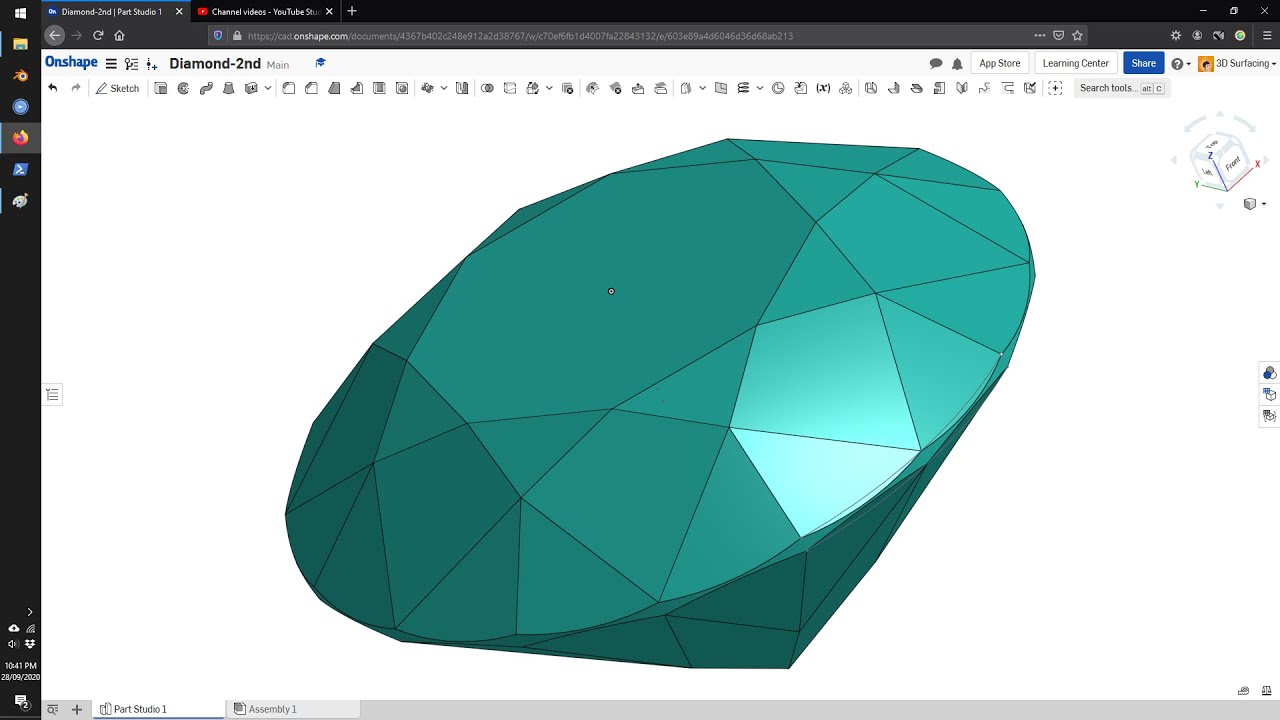Open the Onshape hamburger menu
Screen dimensions: 1280x720
pyautogui.click(x=111, y=63)
